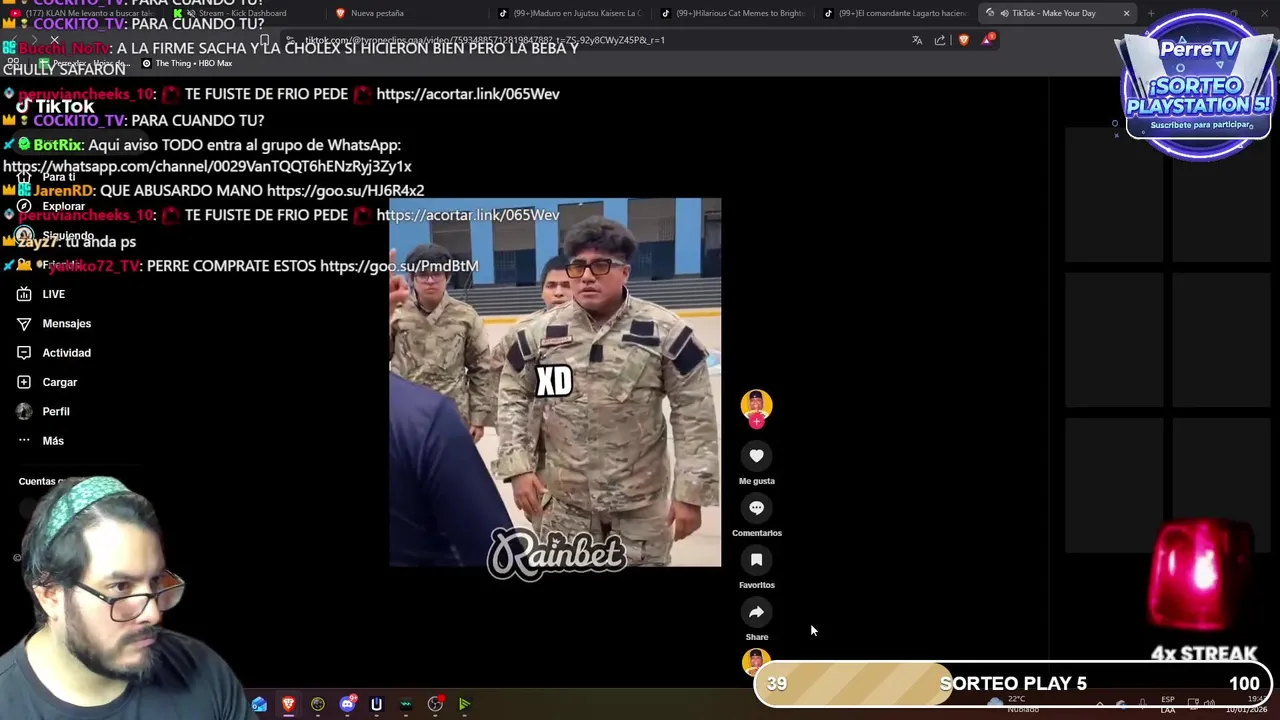Viewport: 1280px width, 720px height.
Task: Switch to Maduro en Jujutsu Kaisen tab
Action: [572, 13]
